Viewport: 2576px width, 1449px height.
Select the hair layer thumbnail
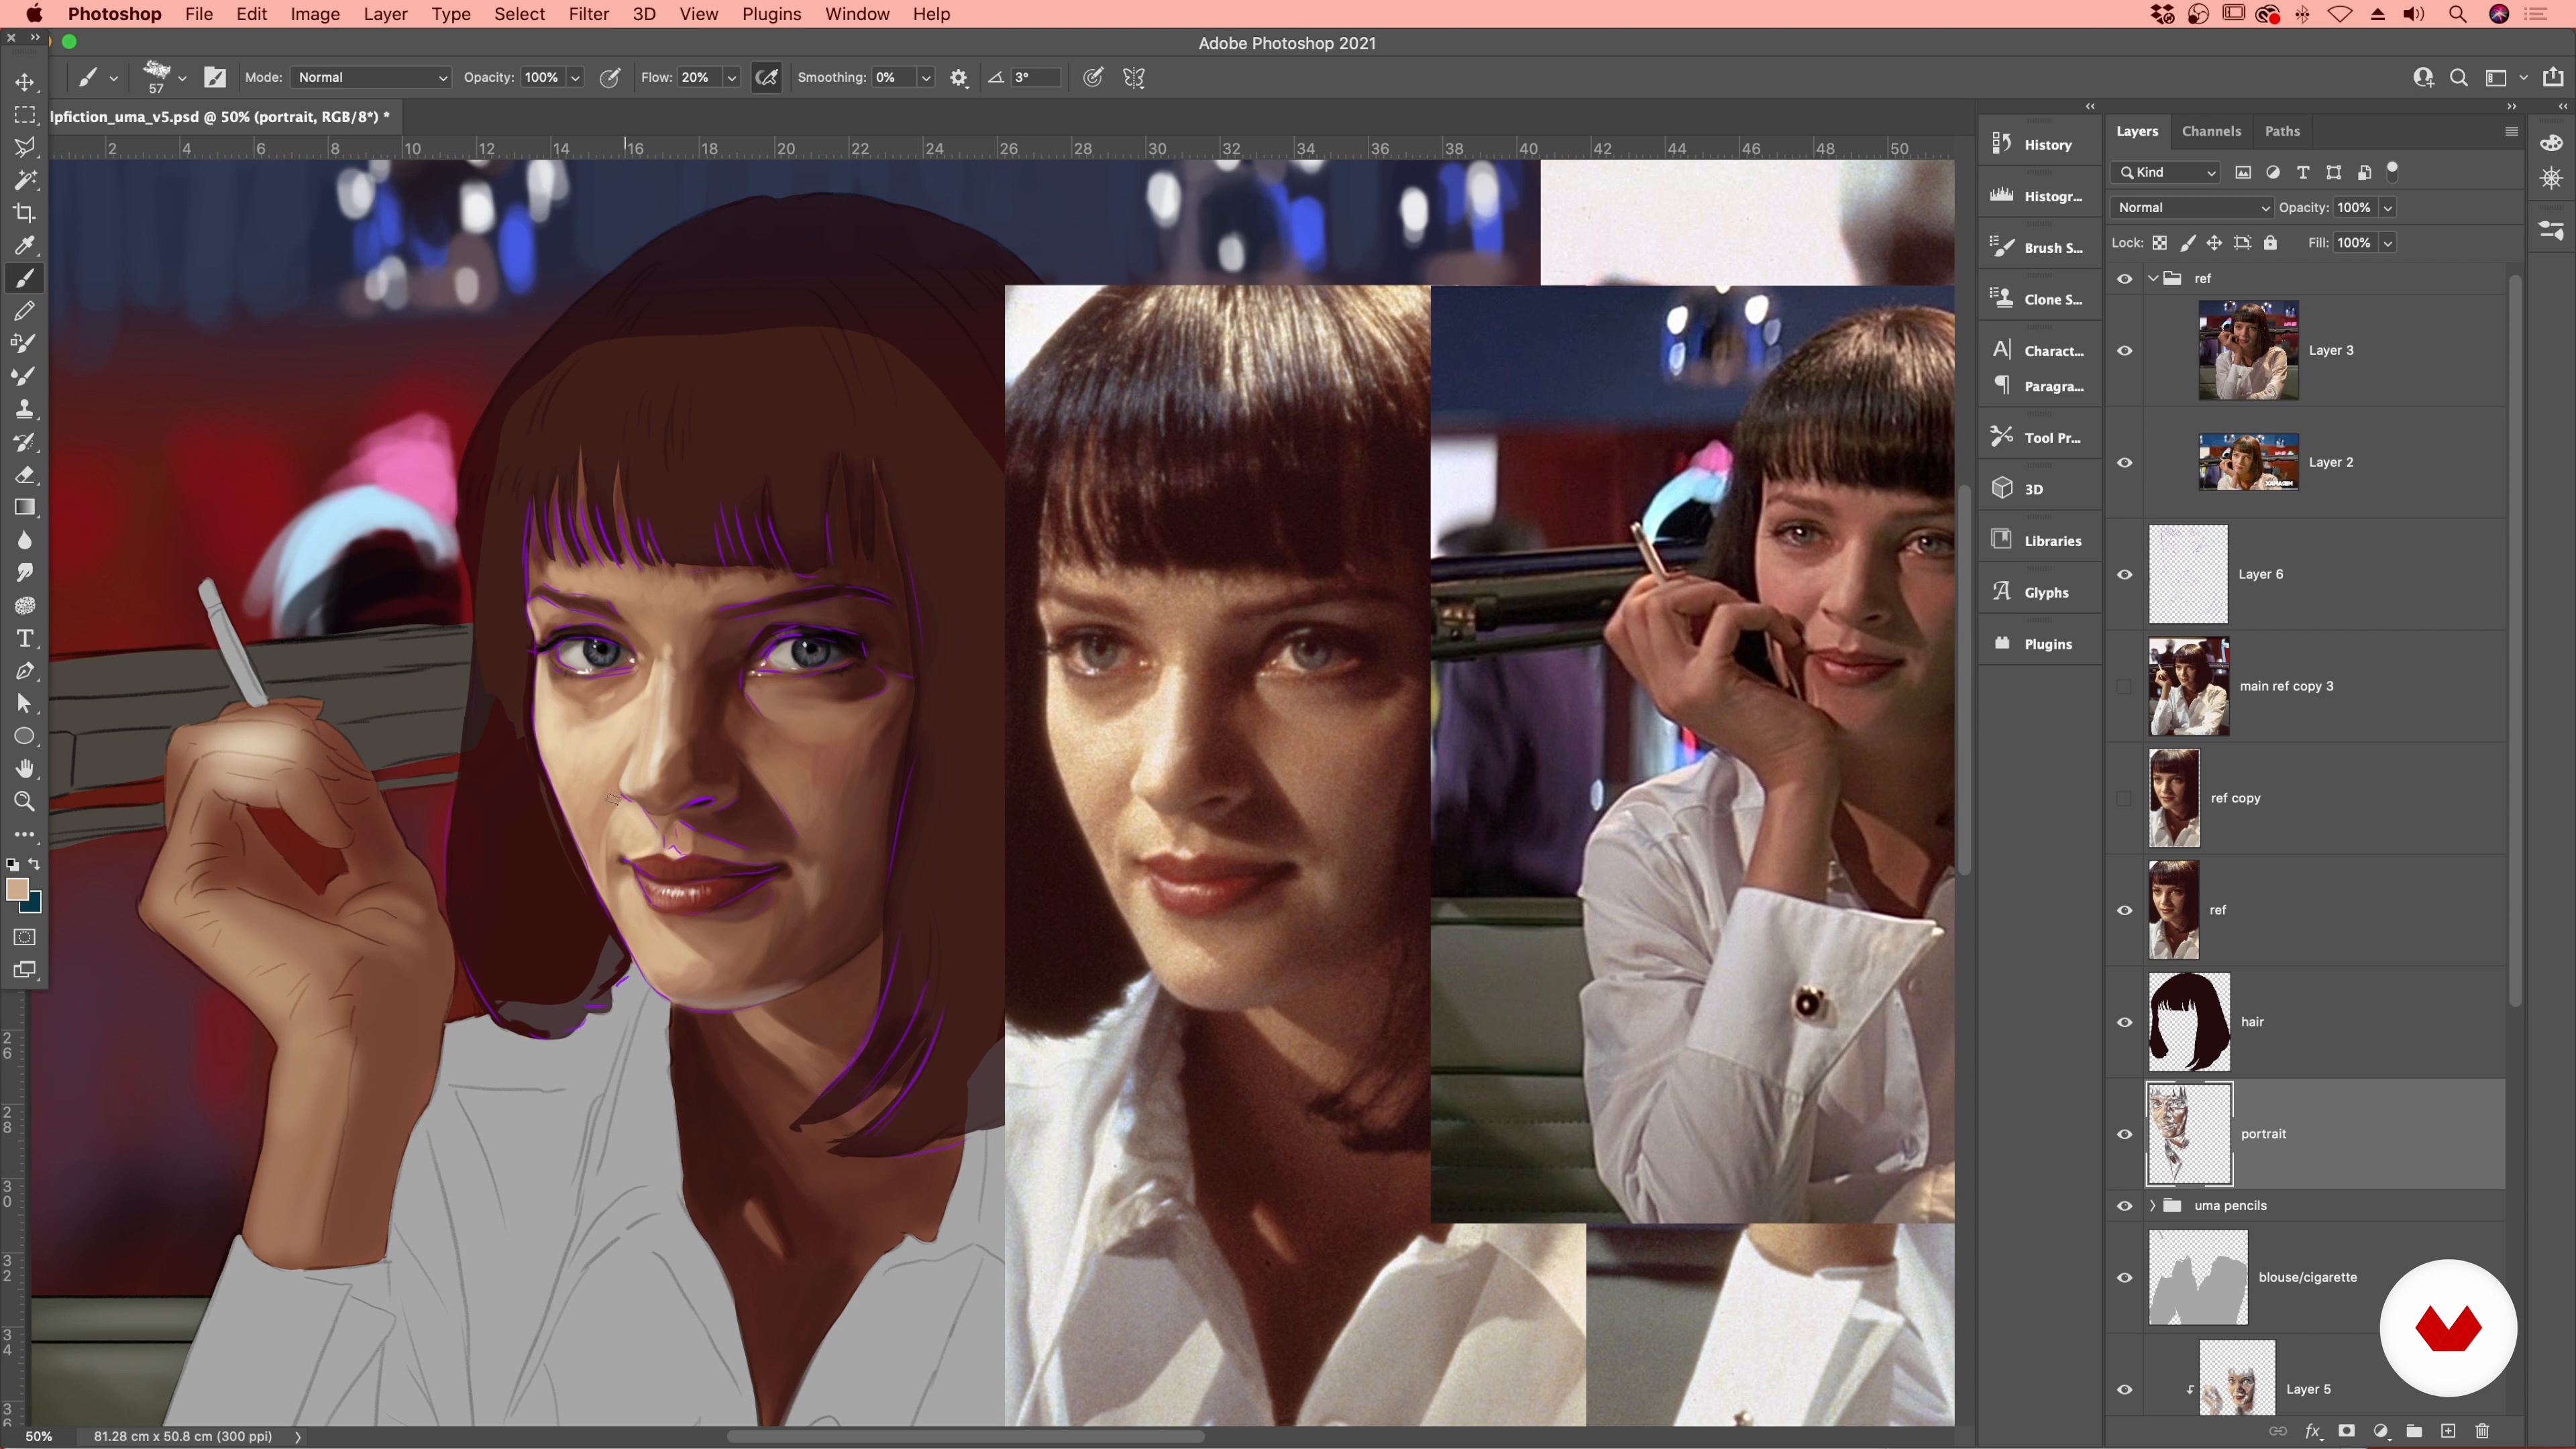click(2189, 1022)
